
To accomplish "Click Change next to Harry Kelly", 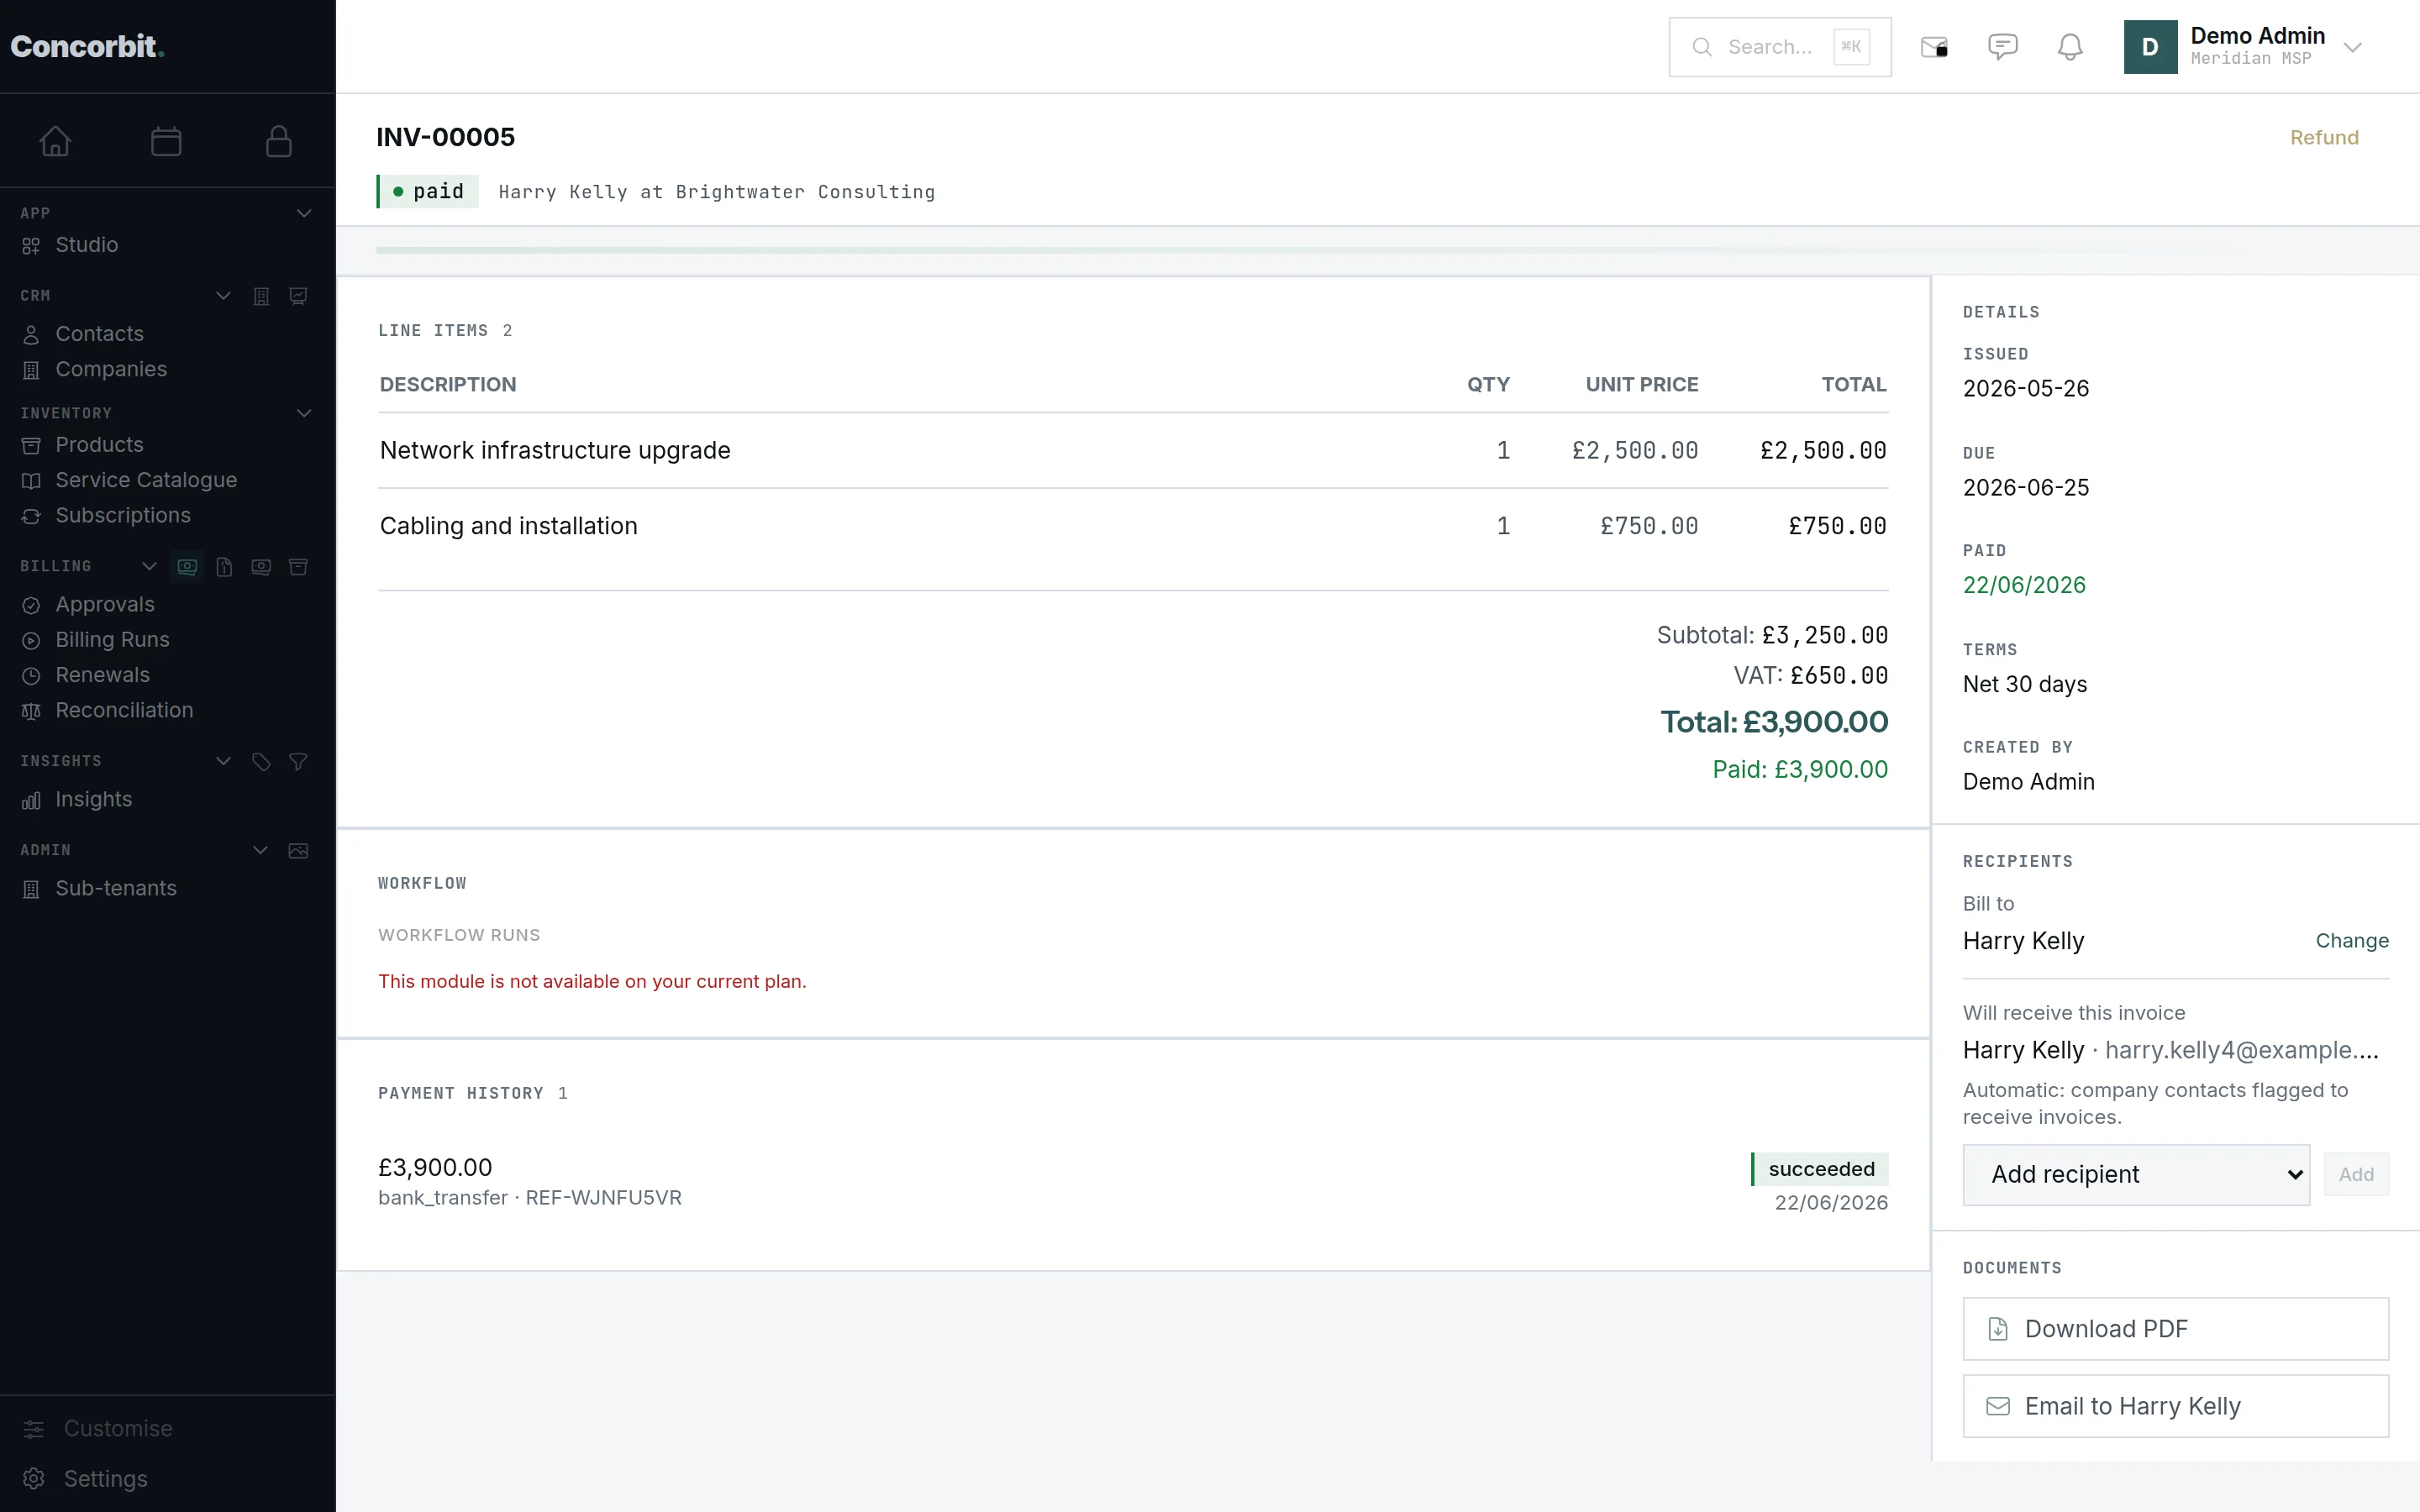I will point(2352,941).
